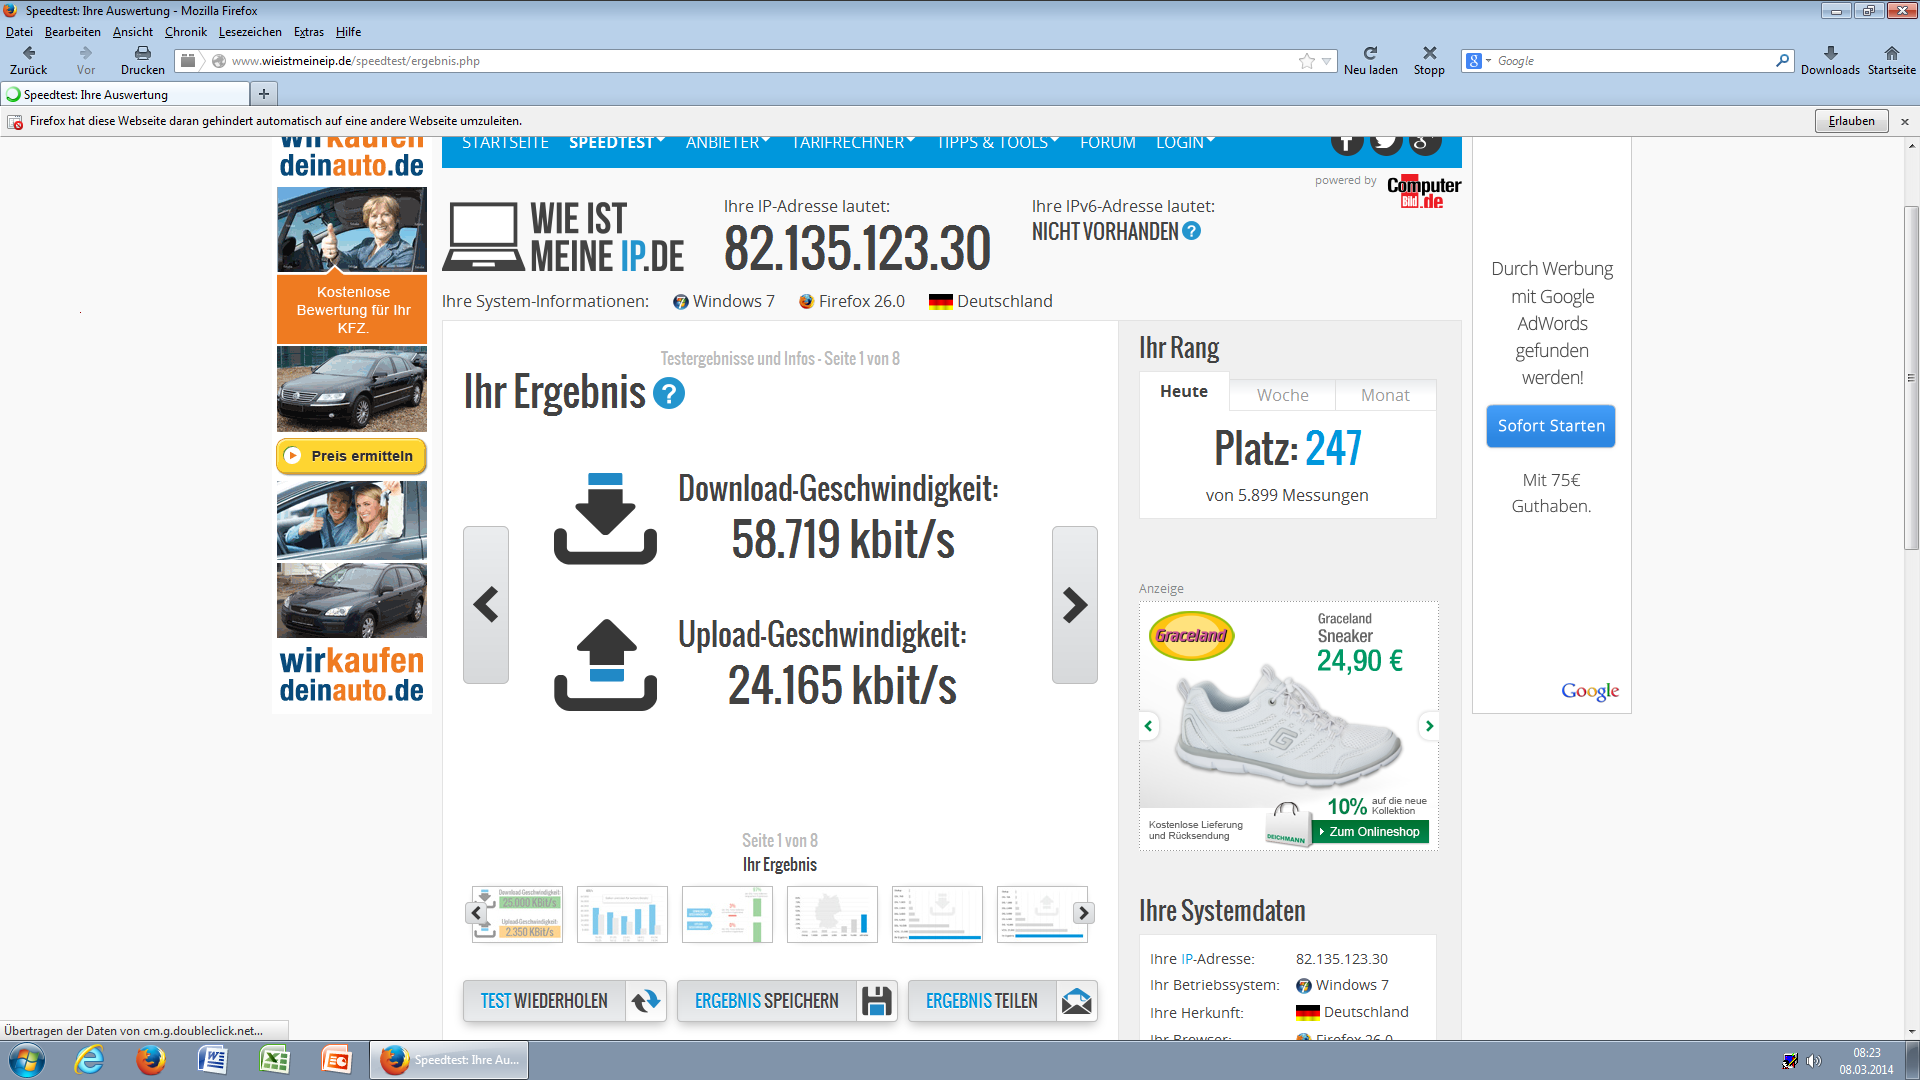
Task: Open the Chronik menu
Action: (186, 32)
